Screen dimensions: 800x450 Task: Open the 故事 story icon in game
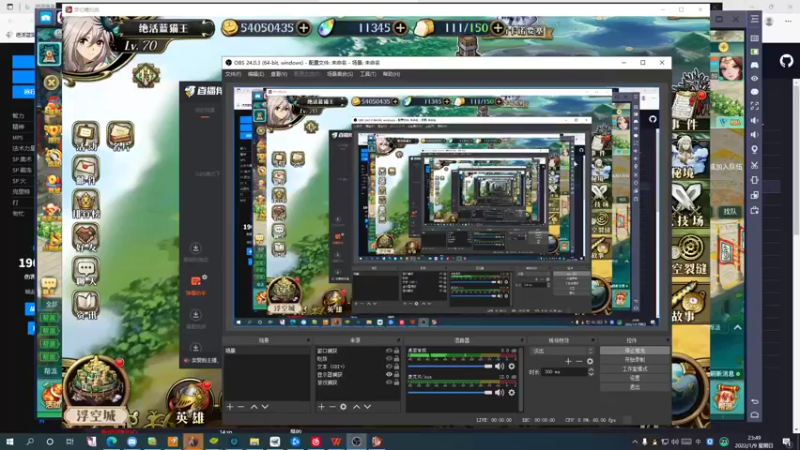click(x=688, y=305)
